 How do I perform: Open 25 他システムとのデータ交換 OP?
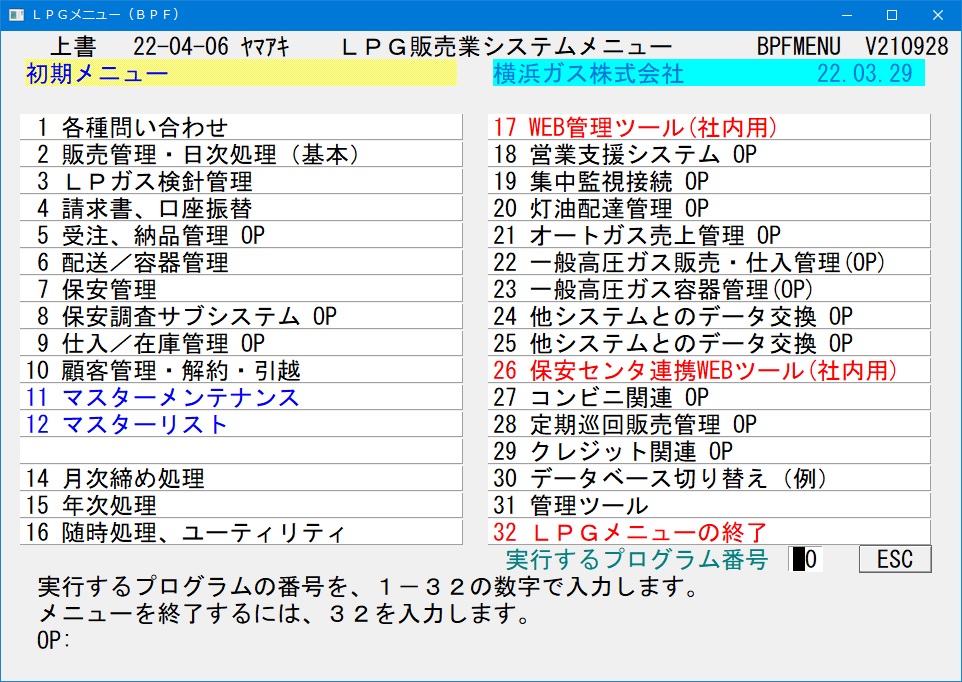pyautogui.click(x=709, y=343)
